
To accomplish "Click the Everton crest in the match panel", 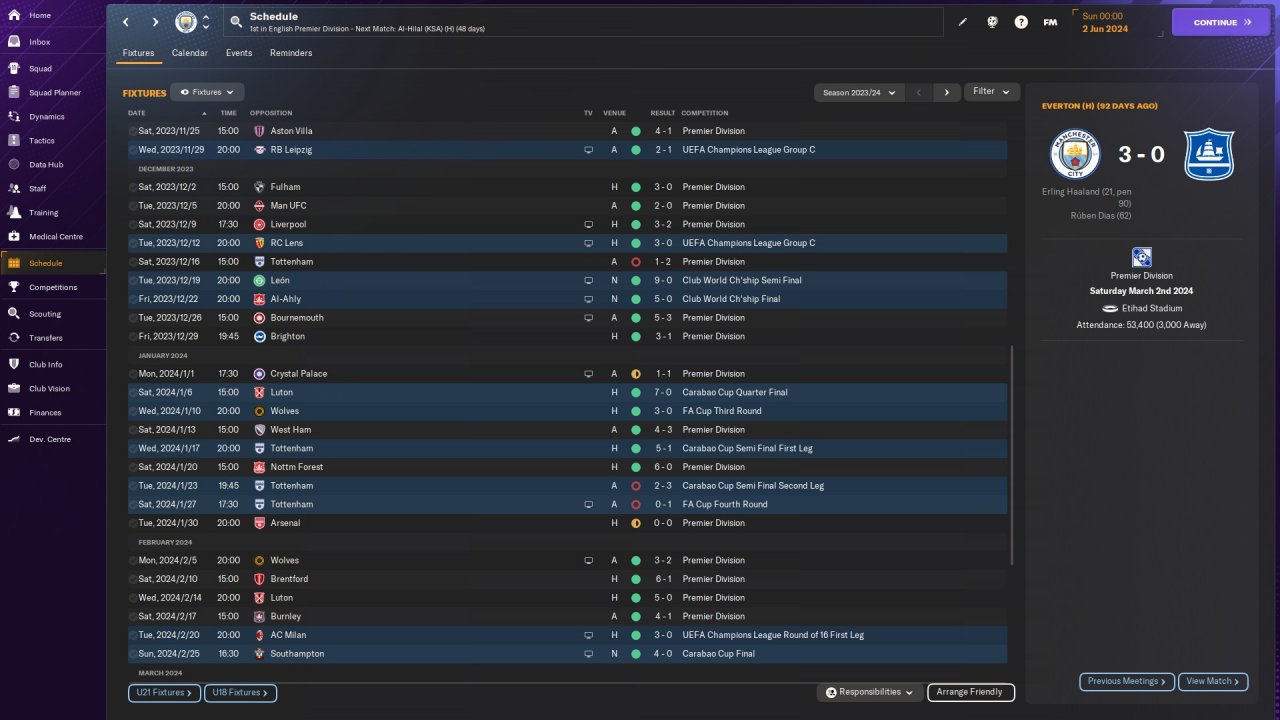I will tap(1209, 154).
